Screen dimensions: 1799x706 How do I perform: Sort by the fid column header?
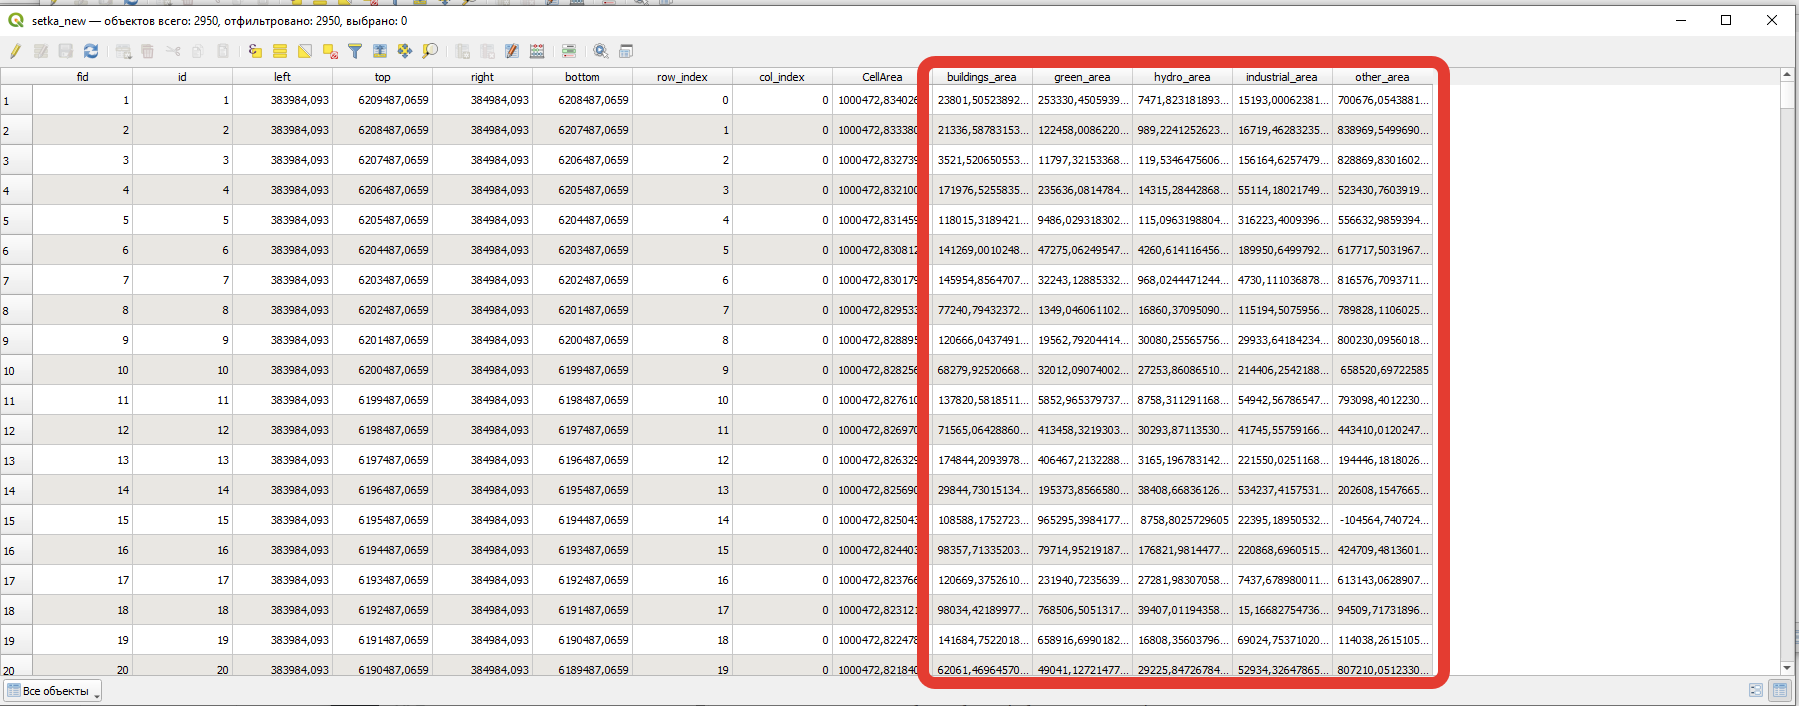click(82, 77)
